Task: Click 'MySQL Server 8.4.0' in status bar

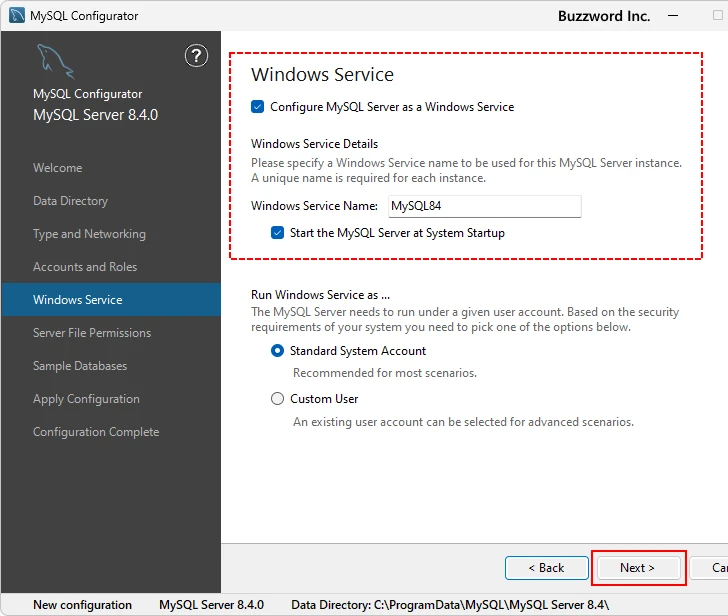Action: tap(211, 605)
